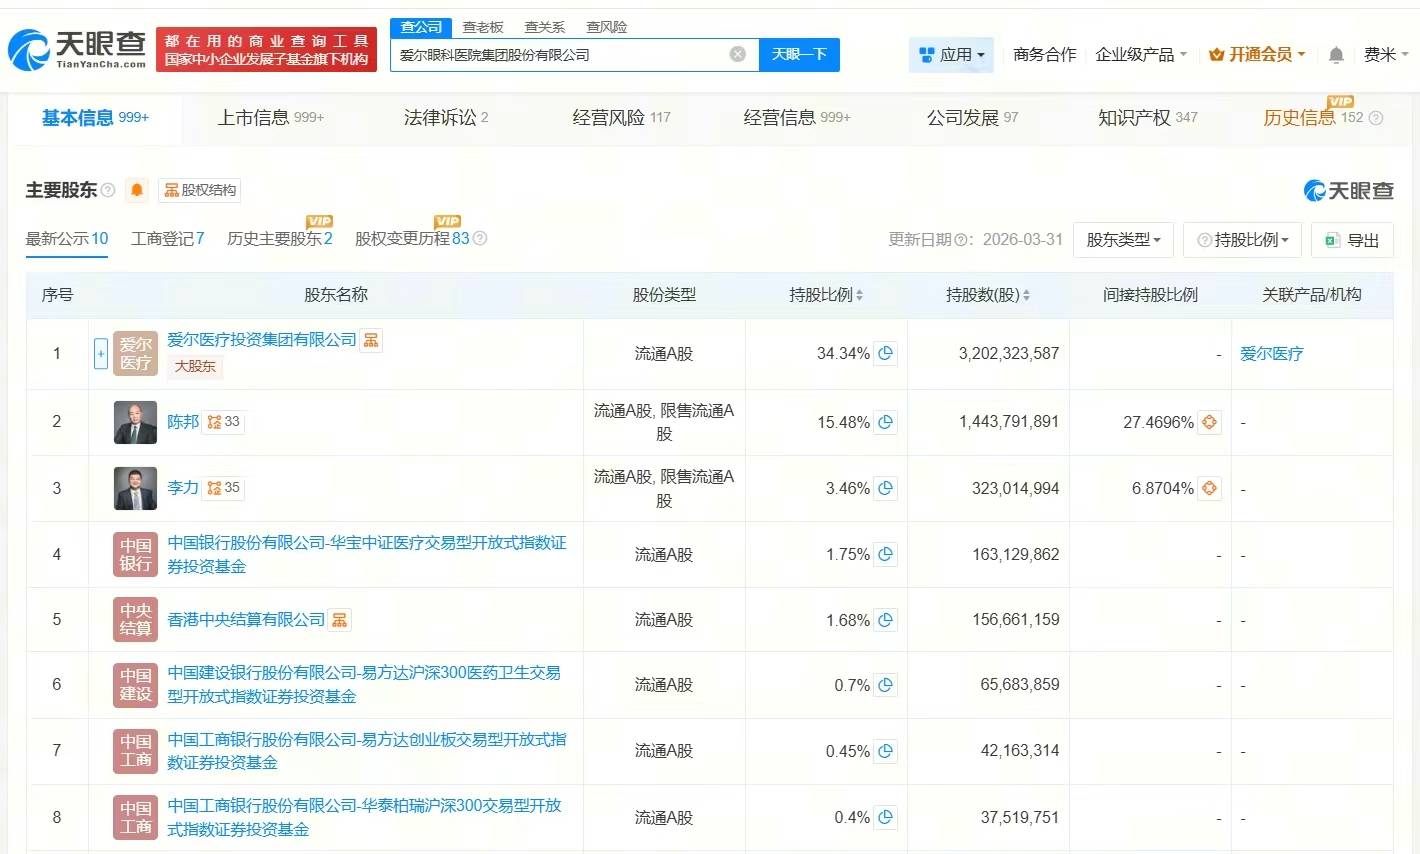Open pie chart icon for 0.4% shareholding
The image size is (1420, 854).
(885, 817)
